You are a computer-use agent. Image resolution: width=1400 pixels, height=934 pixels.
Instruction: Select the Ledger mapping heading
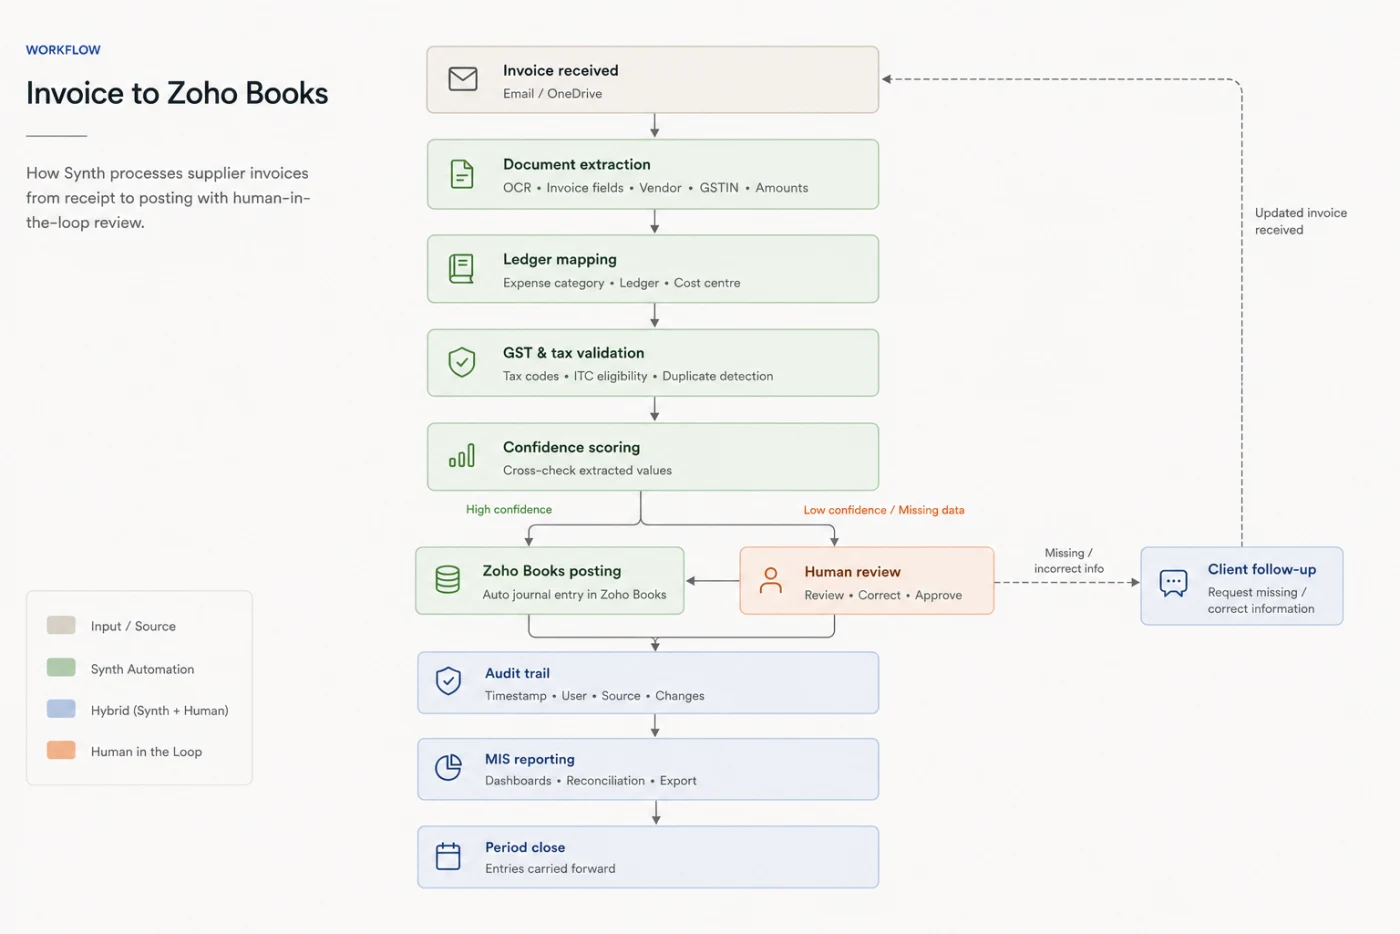(560, 259)
